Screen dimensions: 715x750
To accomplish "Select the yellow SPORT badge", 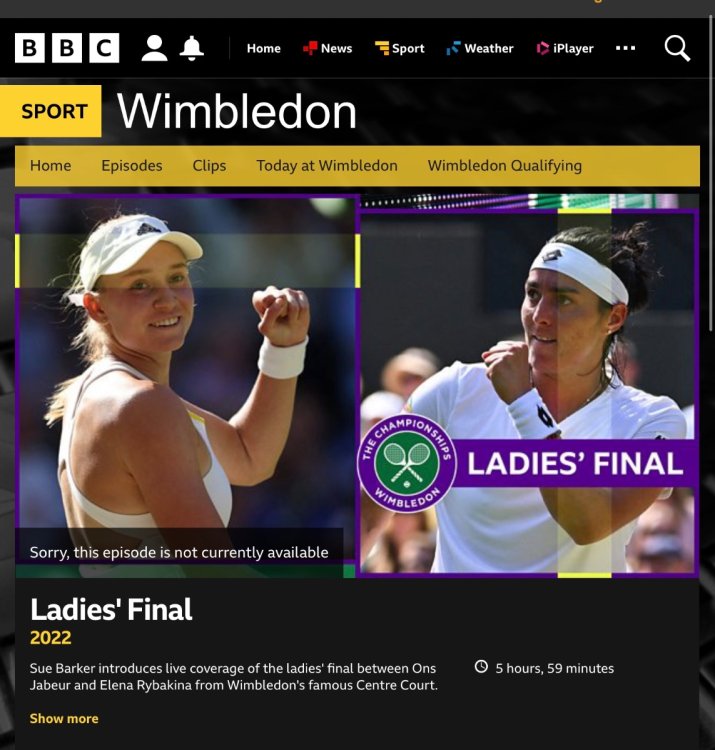I will click(x=51, y=111).
